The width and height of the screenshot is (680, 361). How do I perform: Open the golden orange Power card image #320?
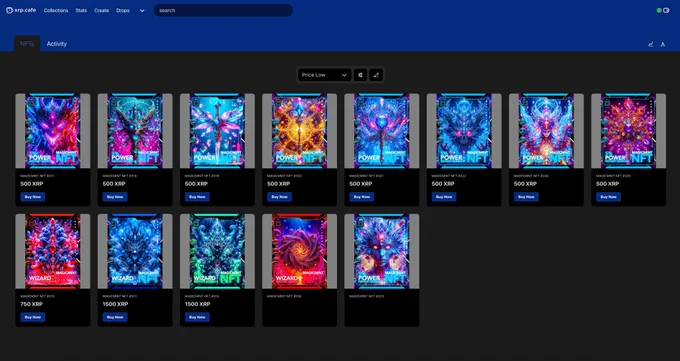[x=299, y=131]
